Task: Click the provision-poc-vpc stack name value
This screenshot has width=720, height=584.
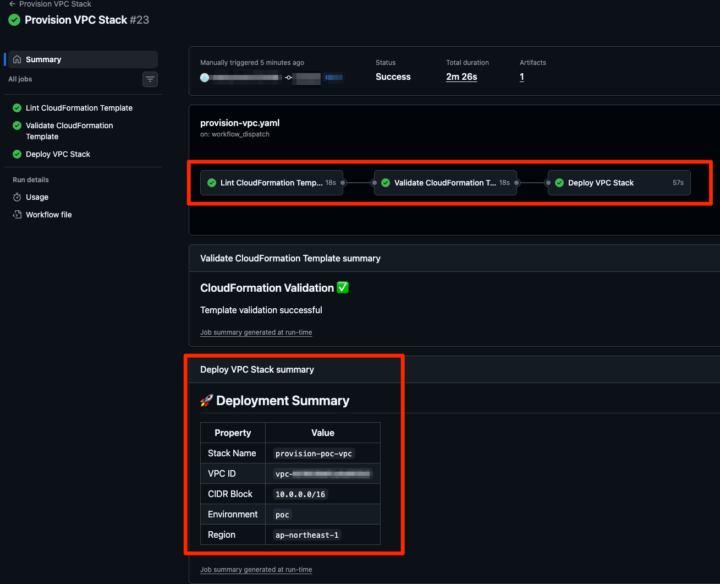Action: 314,453
